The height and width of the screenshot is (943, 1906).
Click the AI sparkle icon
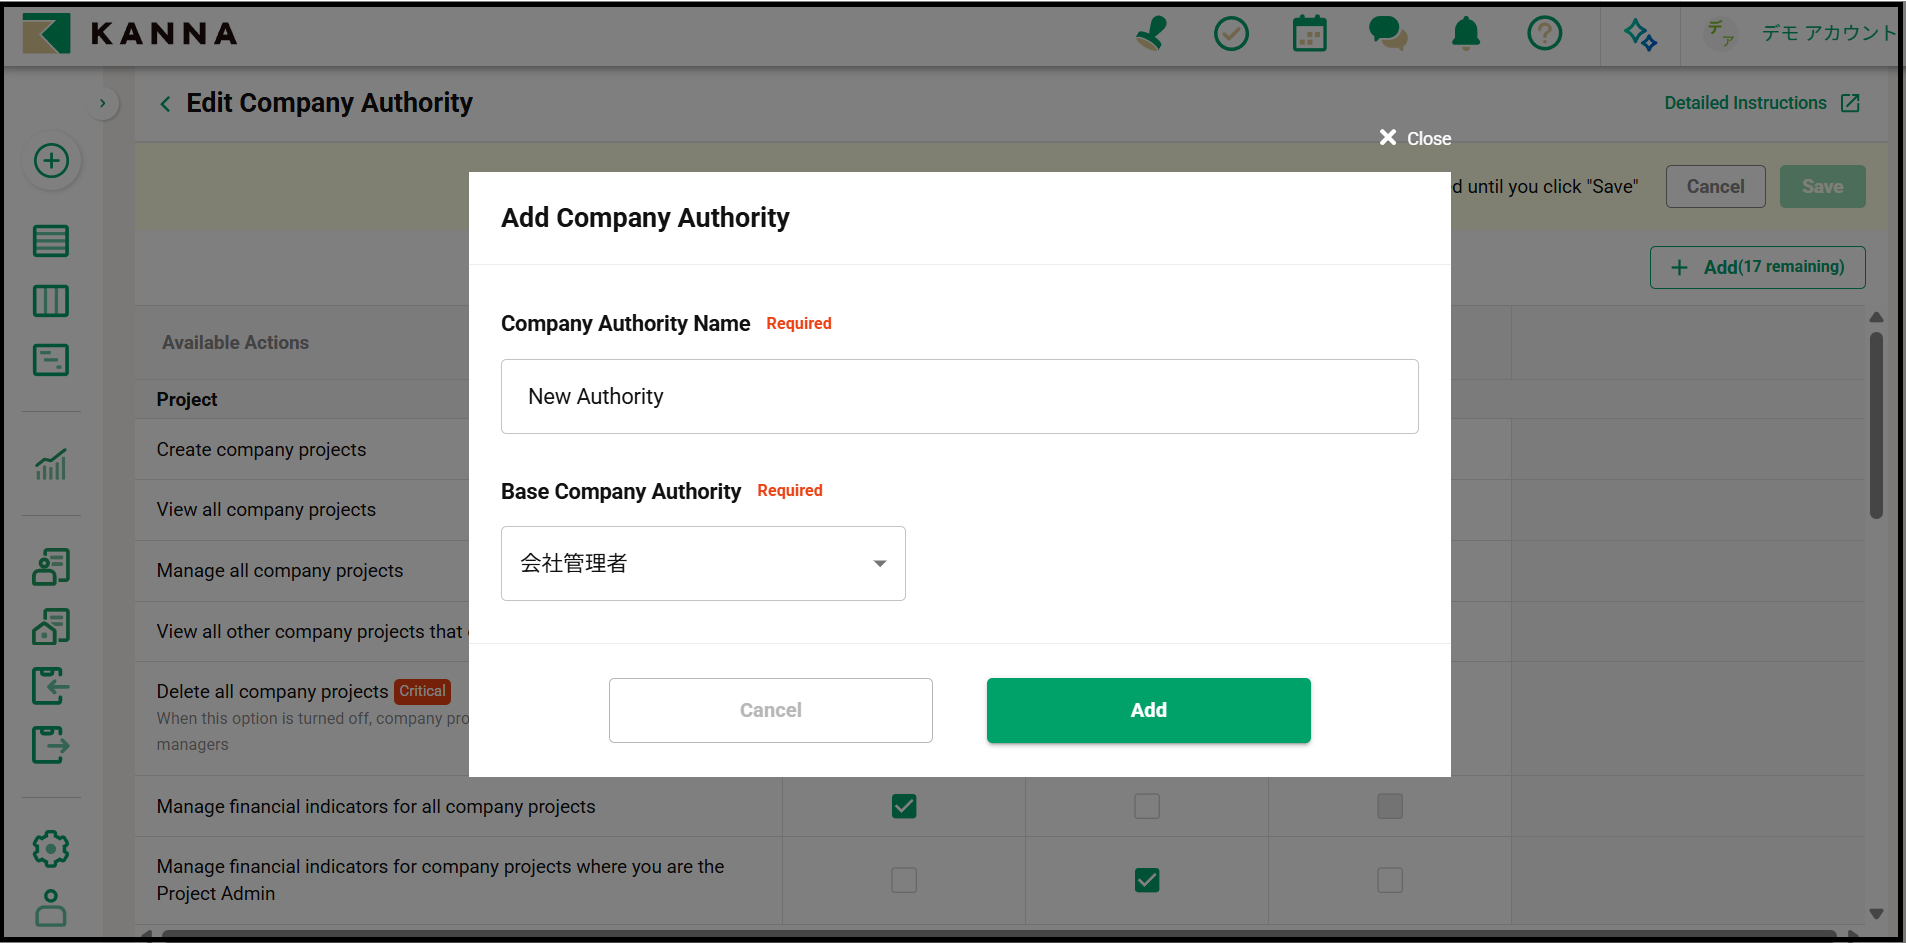pos(1640,34)
